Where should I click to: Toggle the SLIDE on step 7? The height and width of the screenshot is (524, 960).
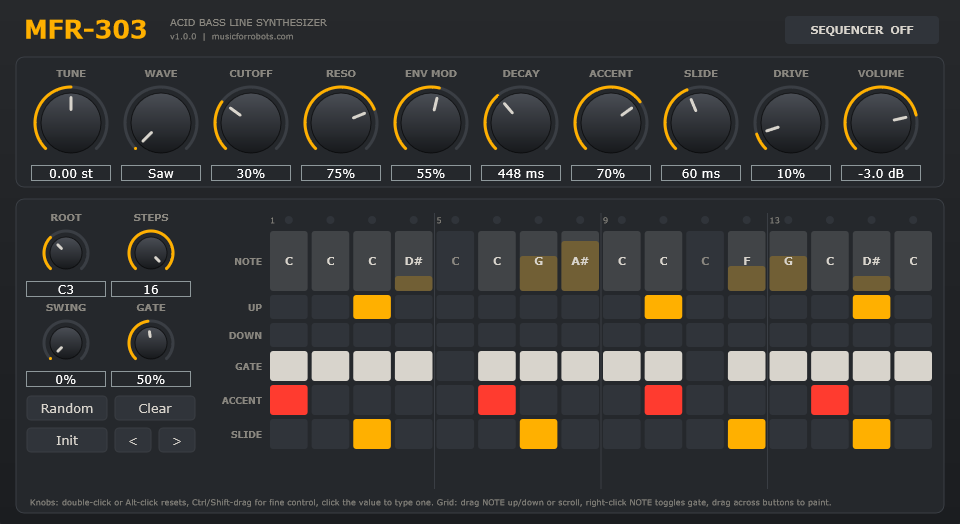[539, 434]
